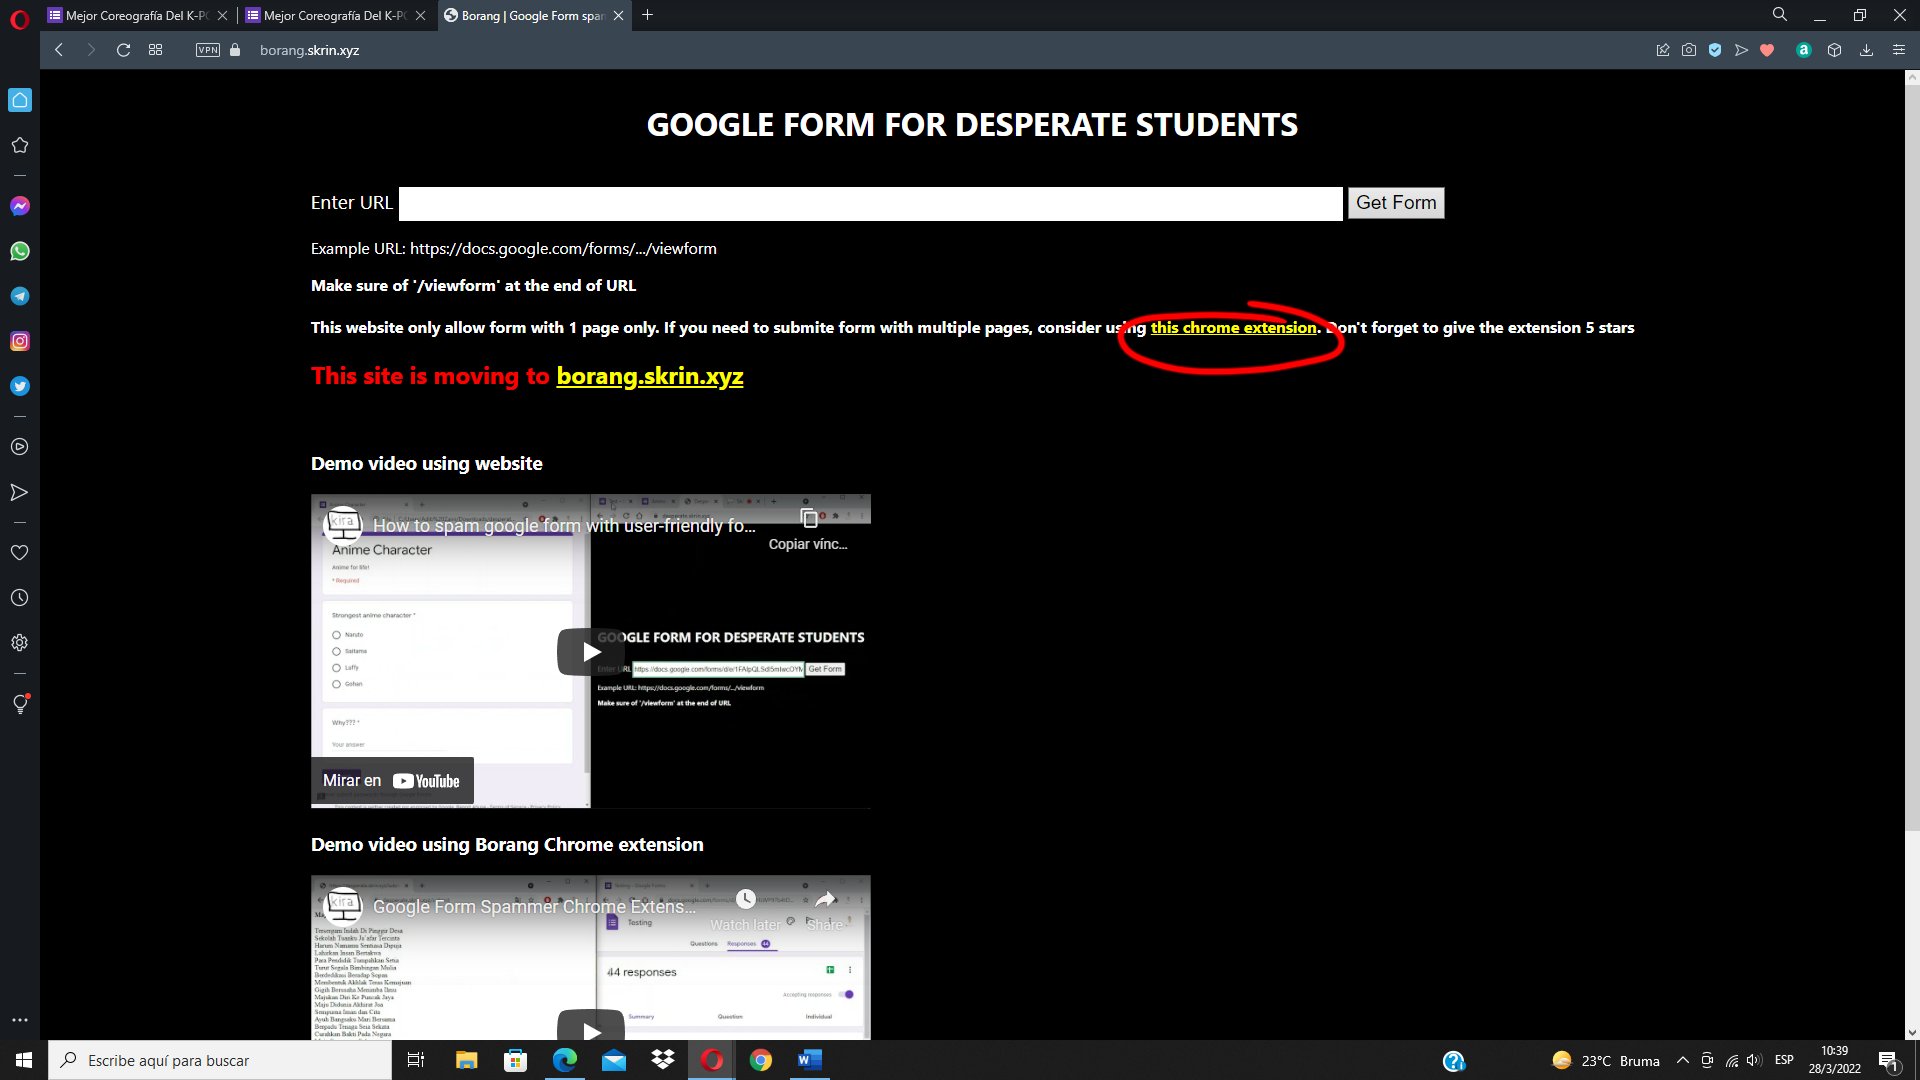Open Opera settings gear icon

(x=20, y=643)
